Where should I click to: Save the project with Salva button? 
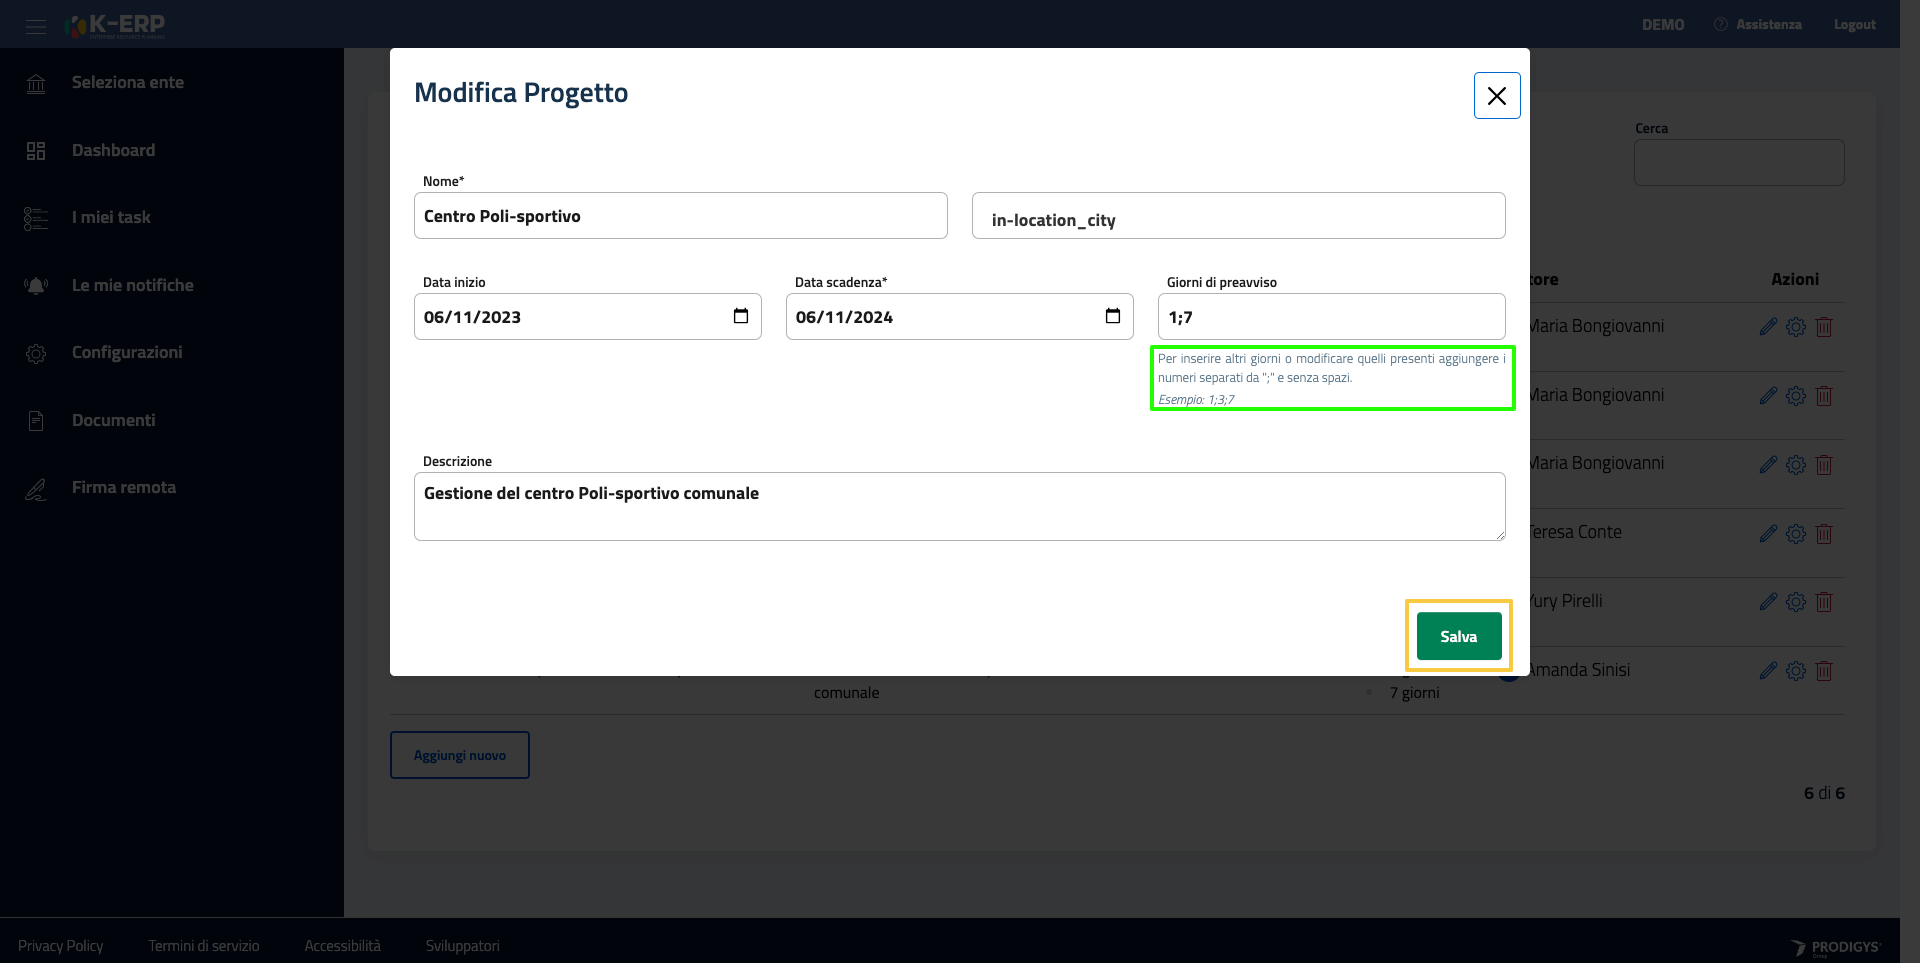(x=1458, y=636)
